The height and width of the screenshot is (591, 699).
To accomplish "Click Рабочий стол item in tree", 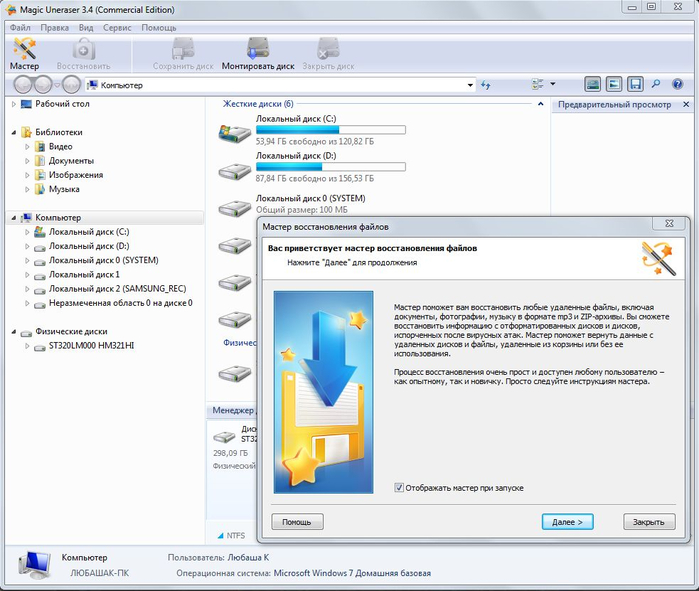I will 62,104.
